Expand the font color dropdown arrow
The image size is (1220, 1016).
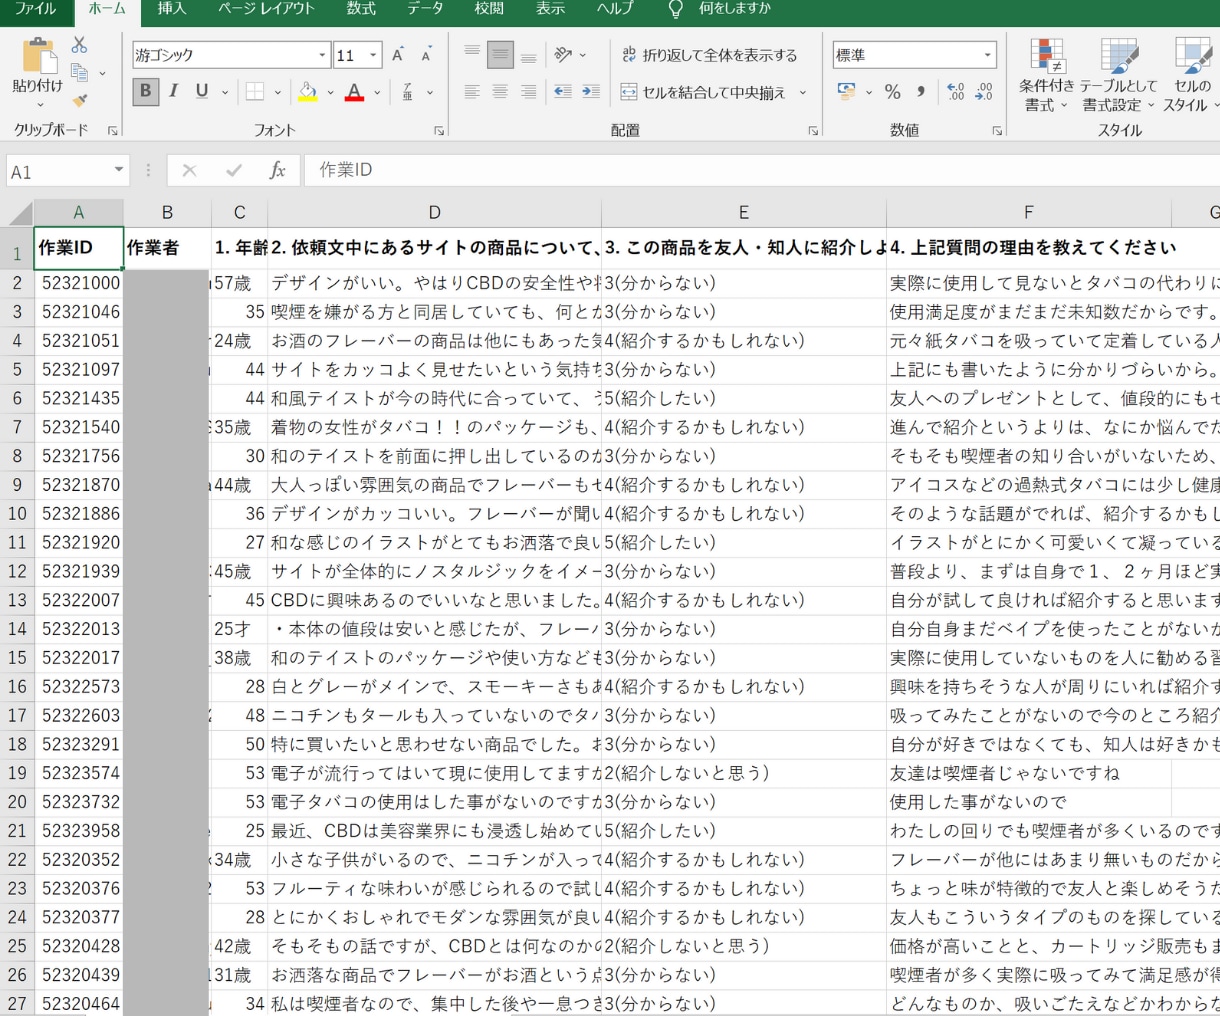click(377, 93)
